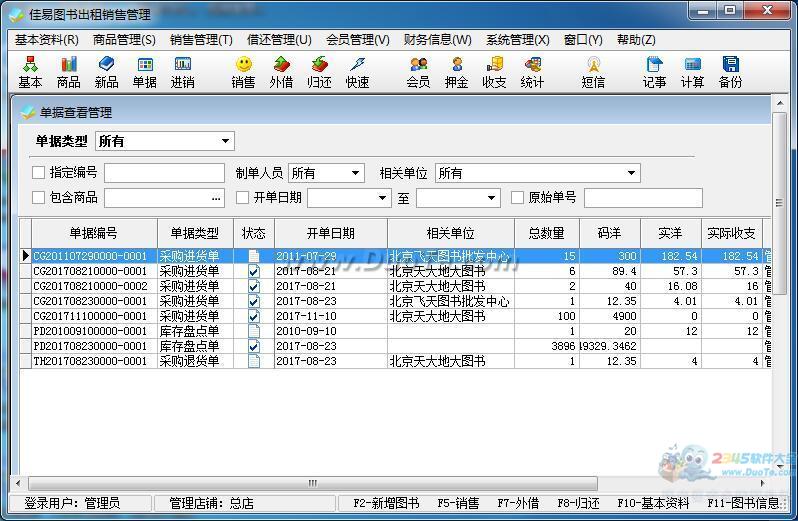Launch the 快速 toolbar icon
This screenshot has height=521, width=798.
pos(357,72)
